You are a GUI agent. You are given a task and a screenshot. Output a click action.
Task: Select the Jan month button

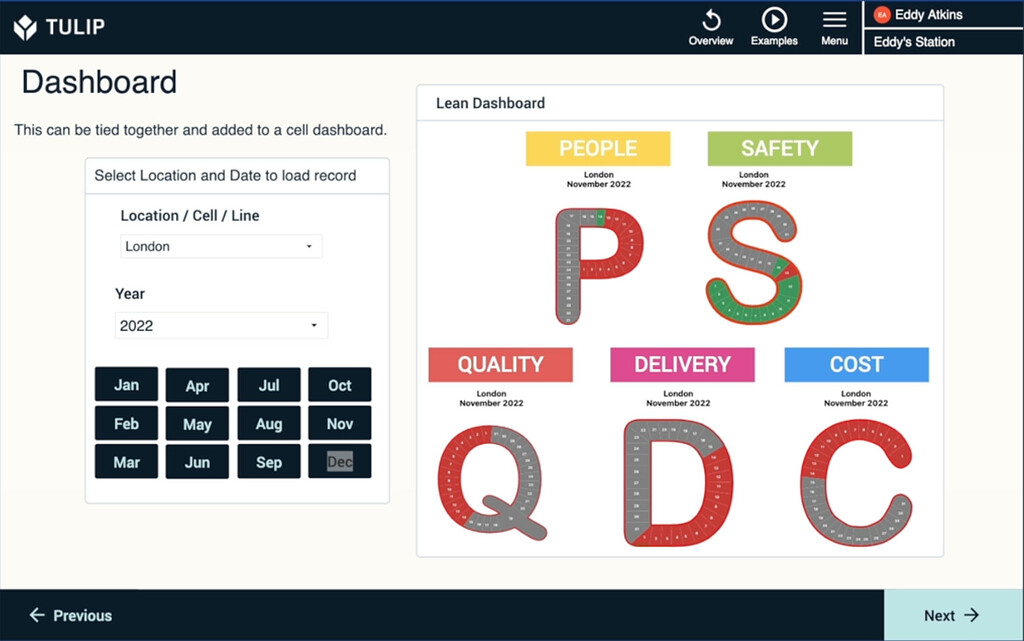[126, 384]
